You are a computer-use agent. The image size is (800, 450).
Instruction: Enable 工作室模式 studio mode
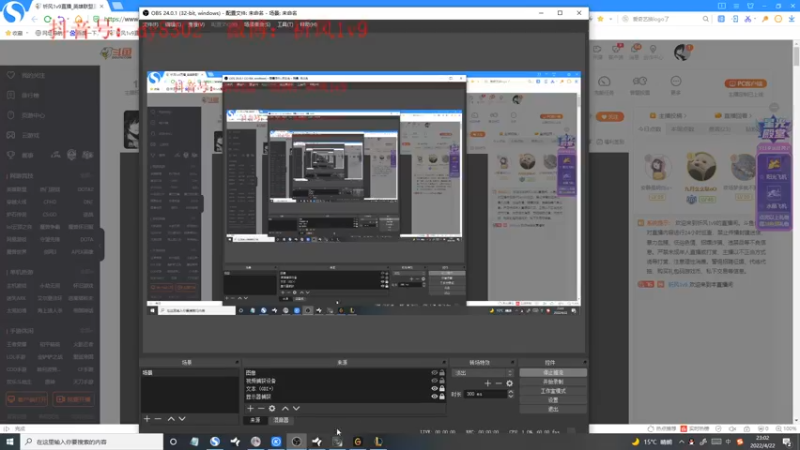[553, 391]
